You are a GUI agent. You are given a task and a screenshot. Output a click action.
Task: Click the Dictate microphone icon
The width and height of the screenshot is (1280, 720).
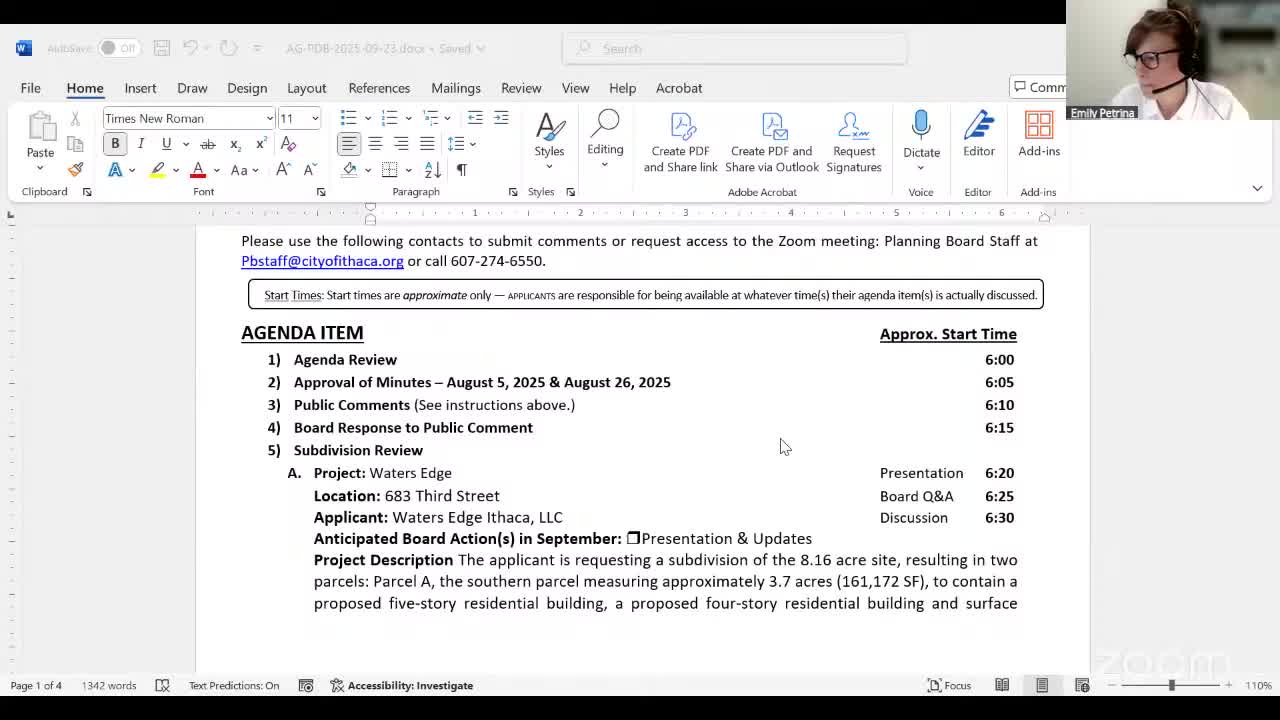pyautogui.click(x=921, y=127)
